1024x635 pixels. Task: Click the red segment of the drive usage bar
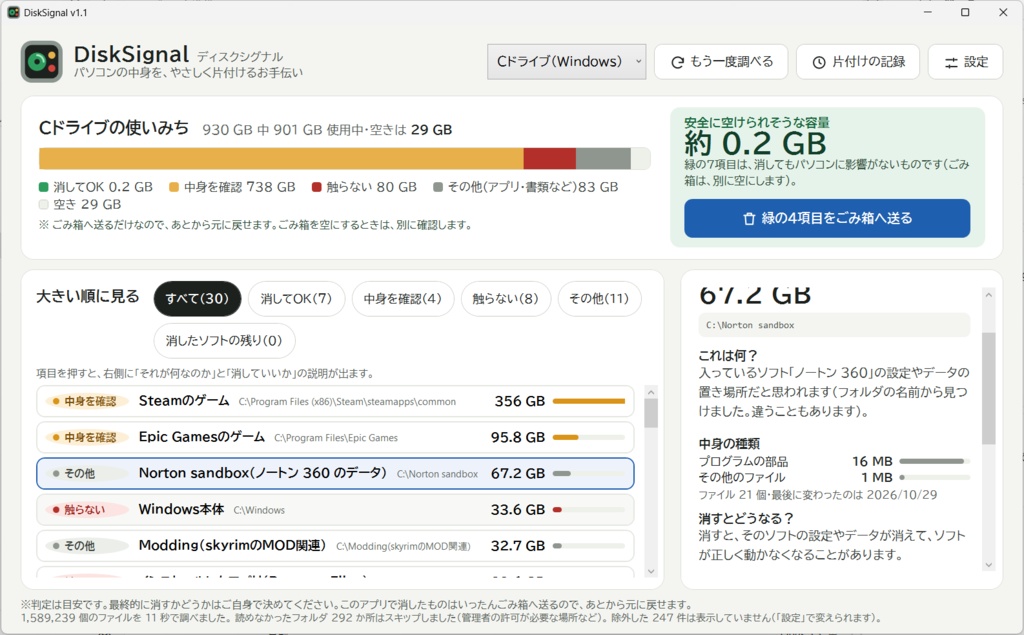[549, 159]
